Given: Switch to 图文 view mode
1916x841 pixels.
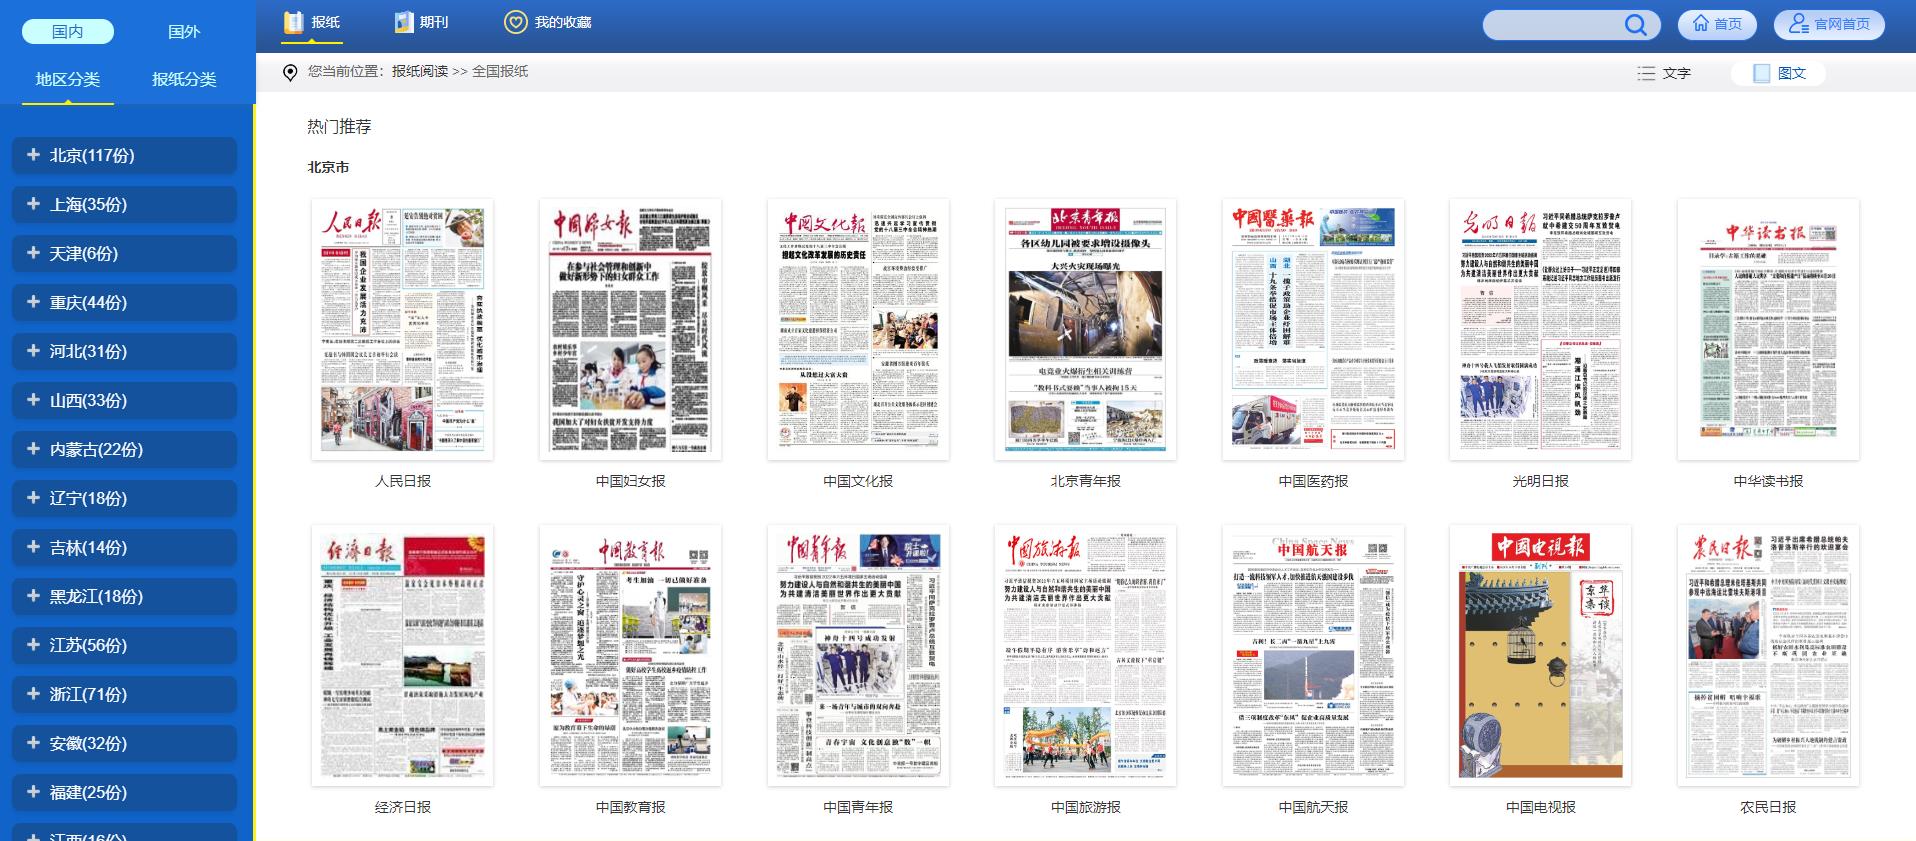Looking at the screenshot, I should pos(1779,73).
